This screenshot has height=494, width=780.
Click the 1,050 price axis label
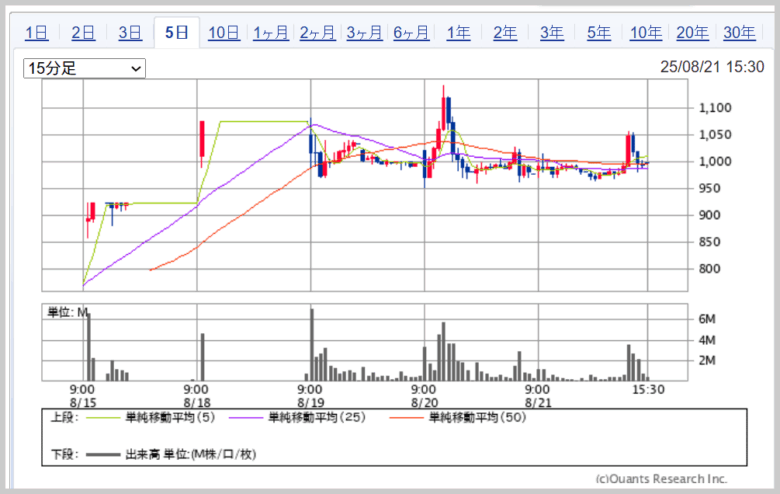(715, 135)
